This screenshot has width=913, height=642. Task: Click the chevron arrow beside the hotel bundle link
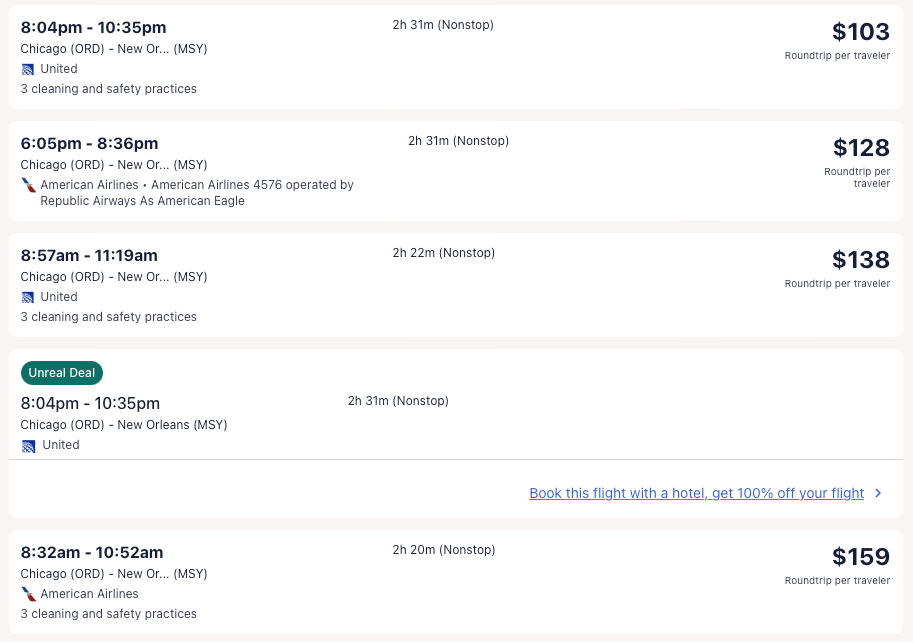[x=878, y=493]
